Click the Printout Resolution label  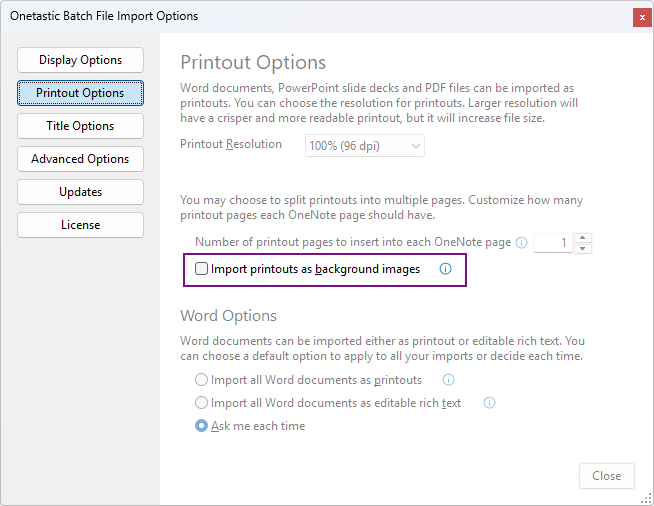click(x=231, y=144)
